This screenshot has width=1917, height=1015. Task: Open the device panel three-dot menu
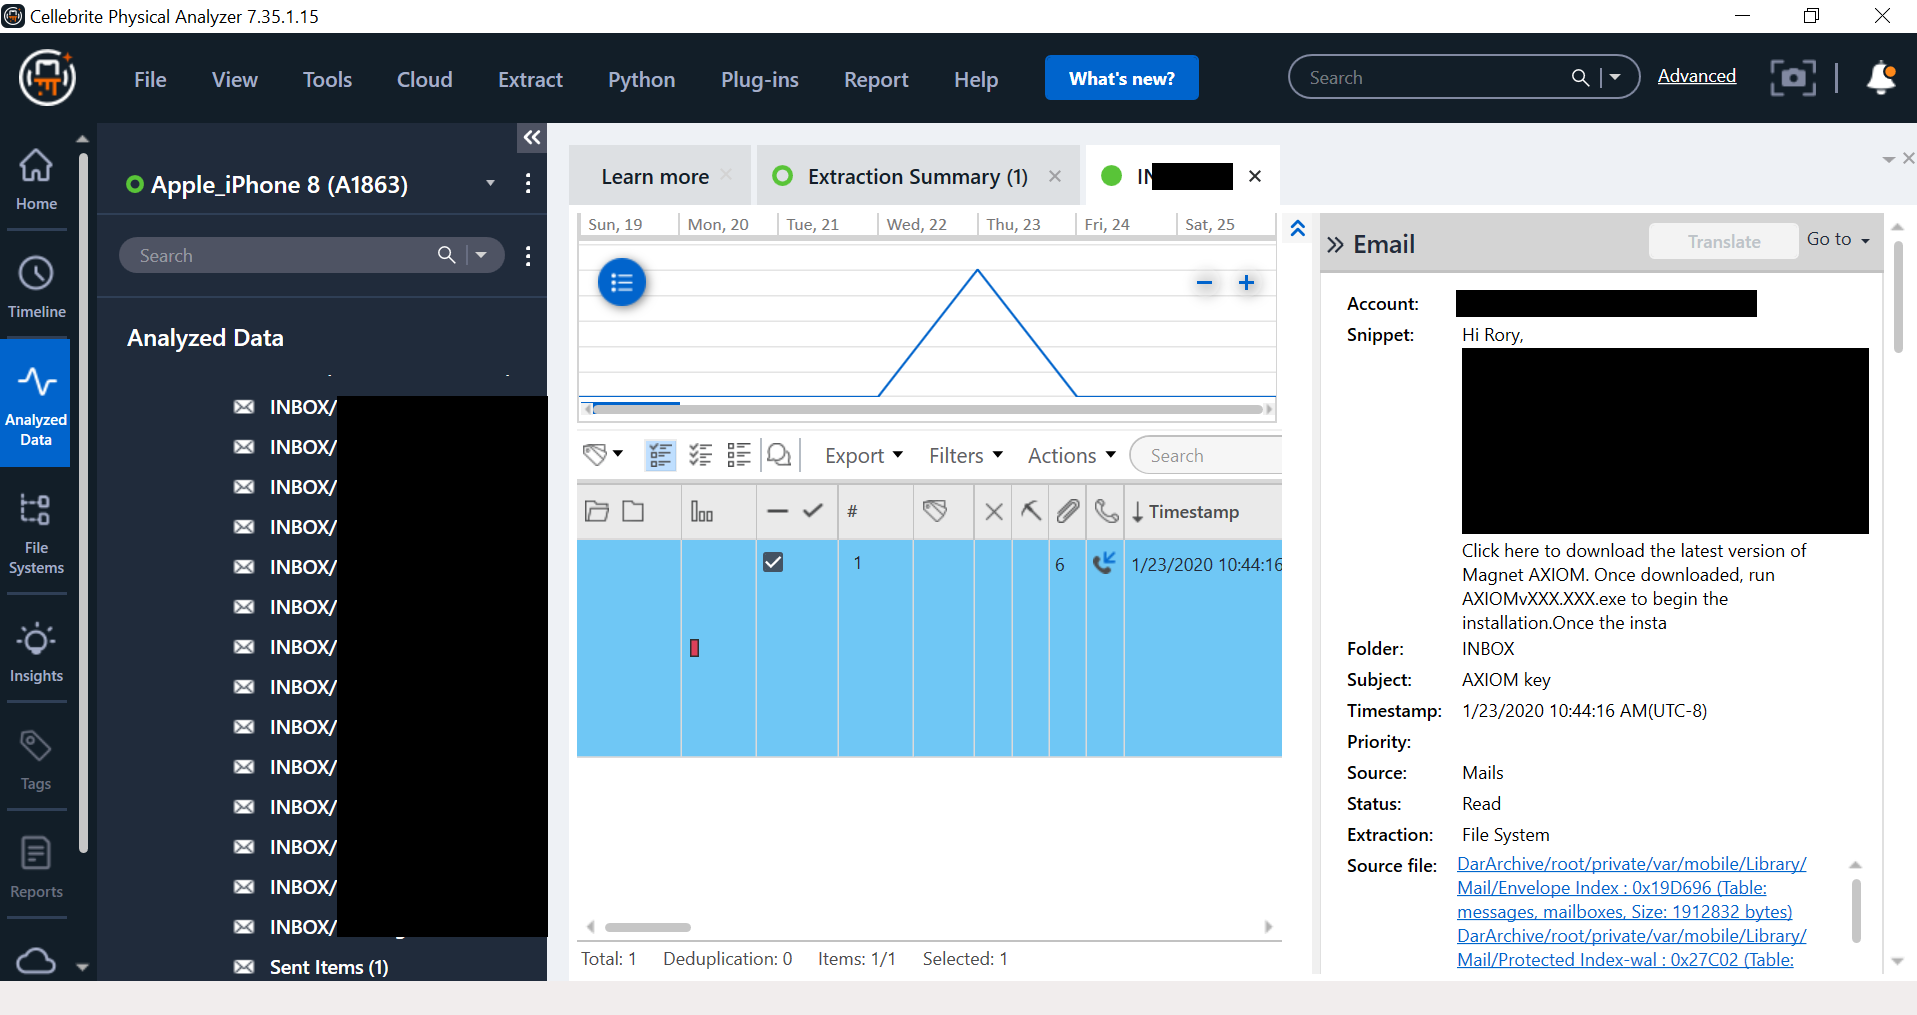tap(528, 183)
